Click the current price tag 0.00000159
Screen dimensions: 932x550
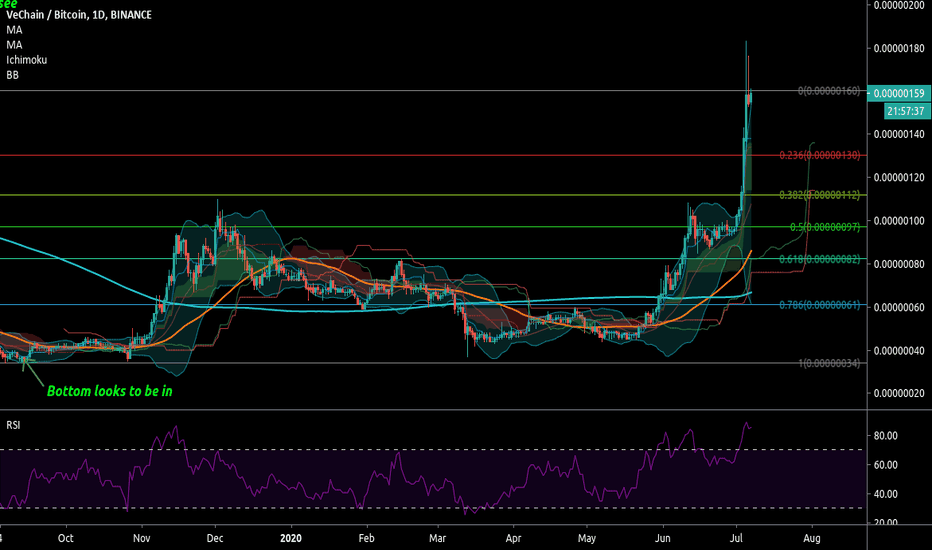pyautogui.click(x=899, y=93)
